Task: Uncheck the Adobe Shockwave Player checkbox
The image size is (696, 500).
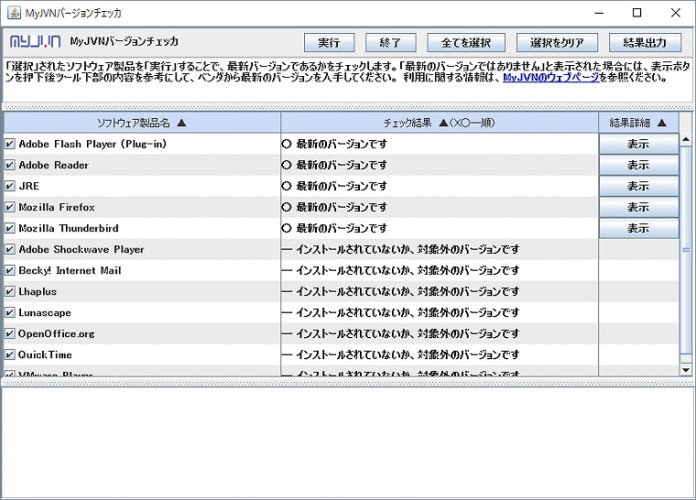Action: pyautogui.click(x=10, y=250)
